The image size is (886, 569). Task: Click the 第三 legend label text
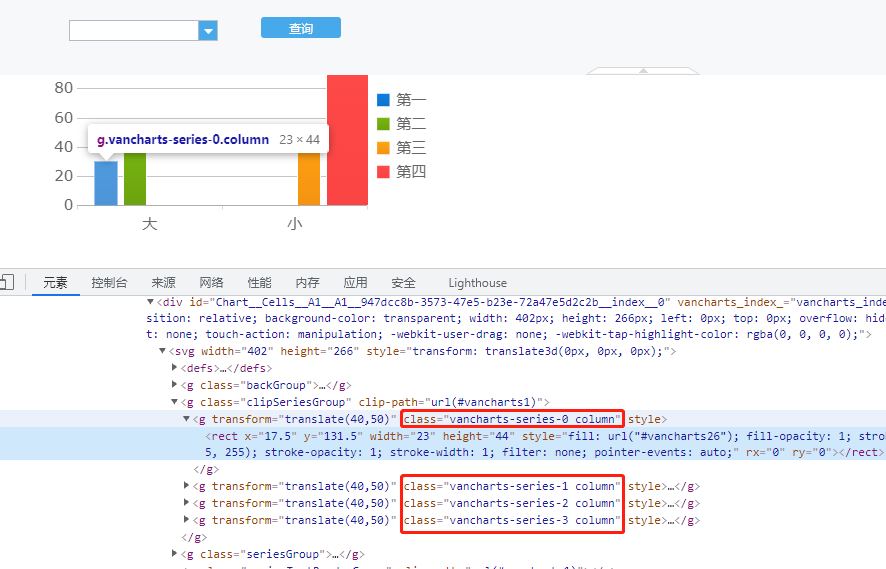(411, 148)
